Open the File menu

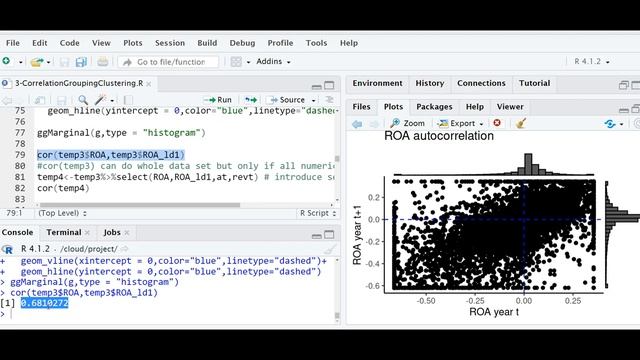click(13, 43)
